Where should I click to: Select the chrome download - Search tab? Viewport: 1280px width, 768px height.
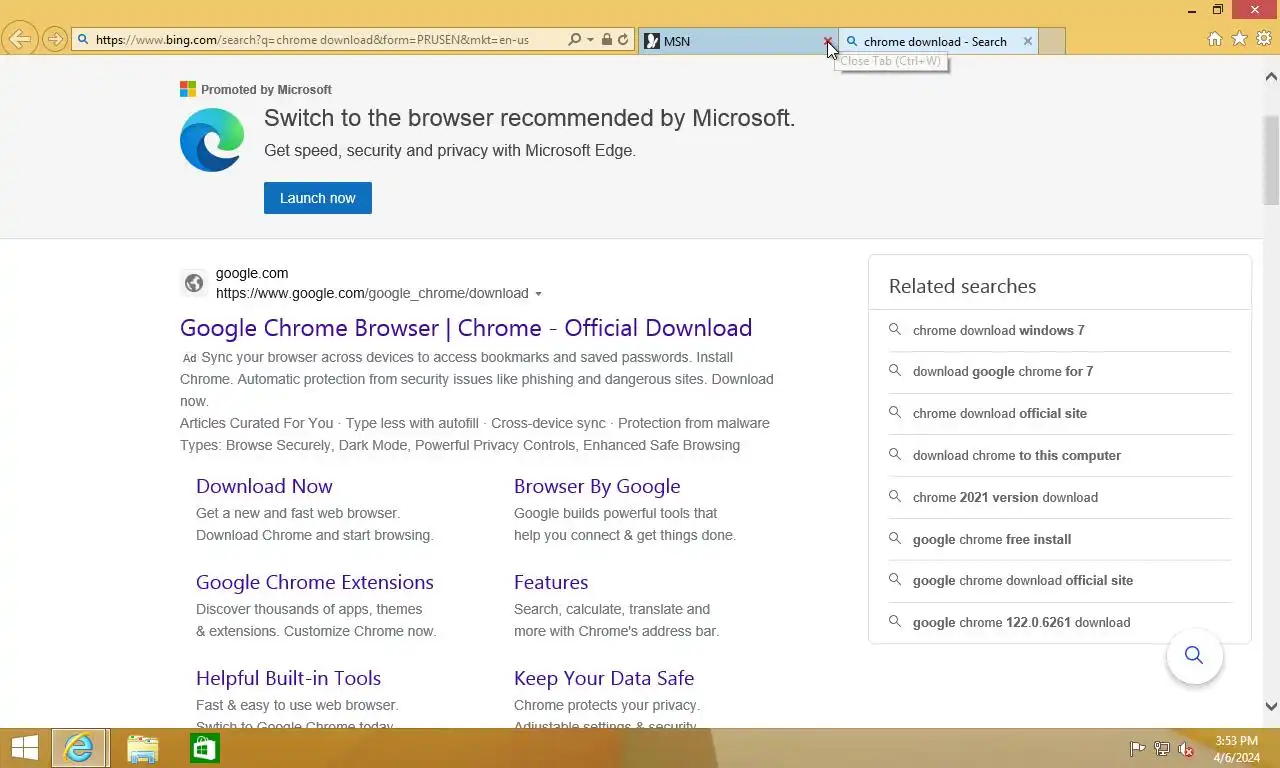click(x=934, y=41)
